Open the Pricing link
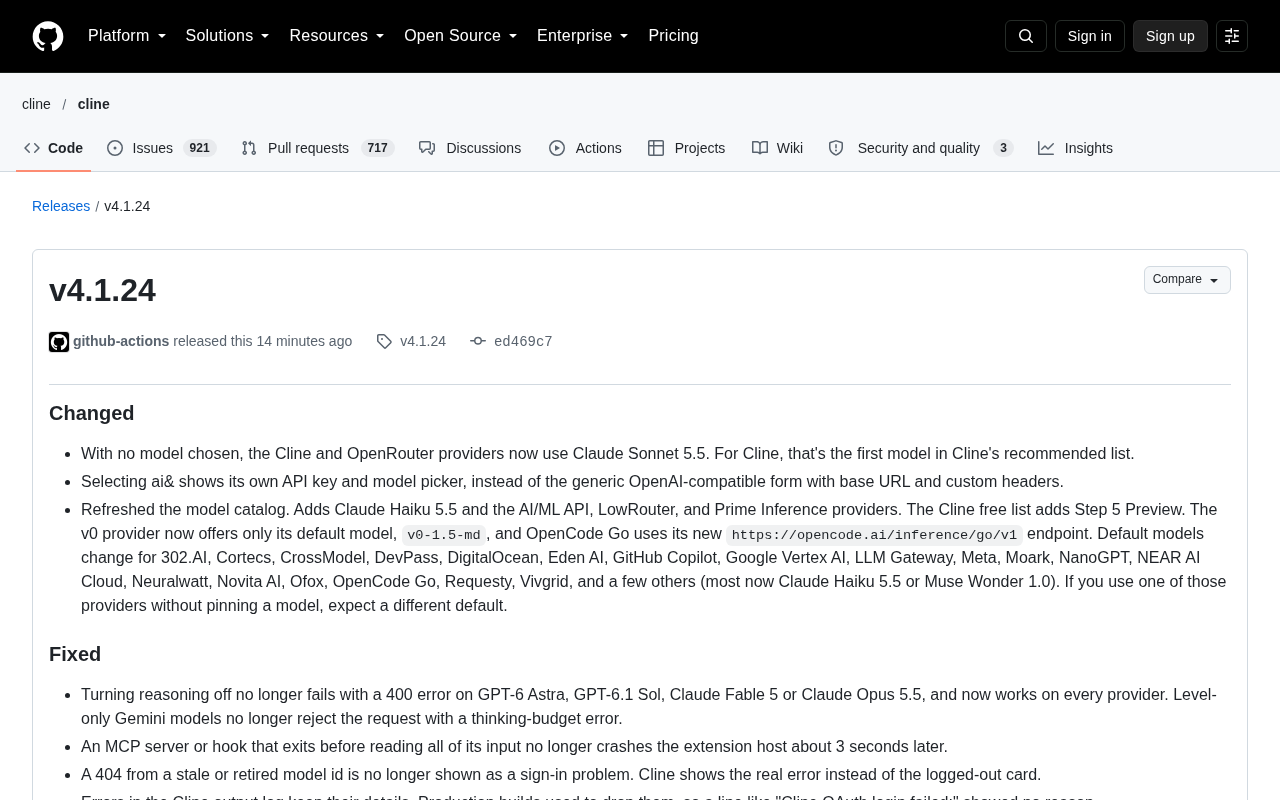The height and width of the screenshot is (800, 1280). 674,36
